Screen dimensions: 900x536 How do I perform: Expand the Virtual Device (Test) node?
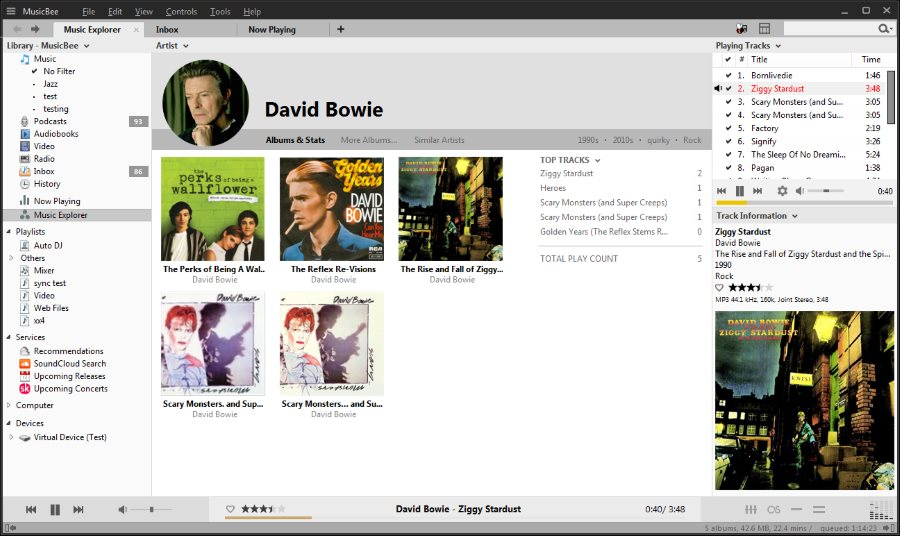point(11,437)
